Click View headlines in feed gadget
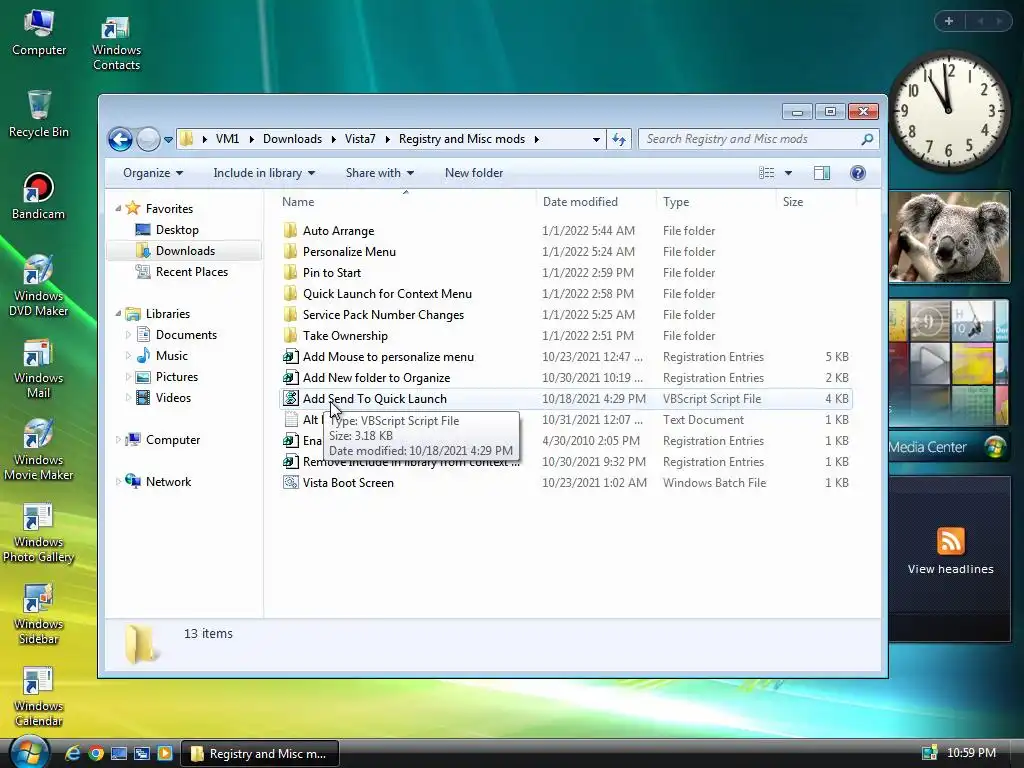 click(950, 569)
